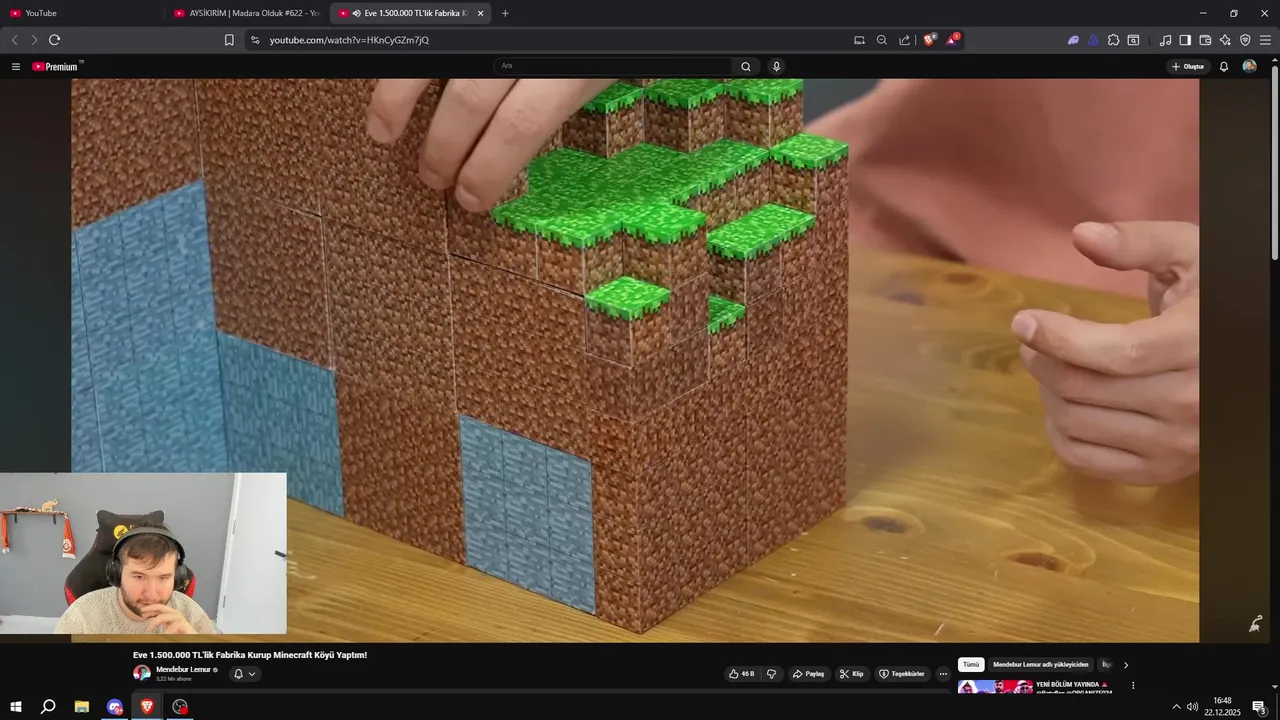Go back in browser history

tap(14, 40)
